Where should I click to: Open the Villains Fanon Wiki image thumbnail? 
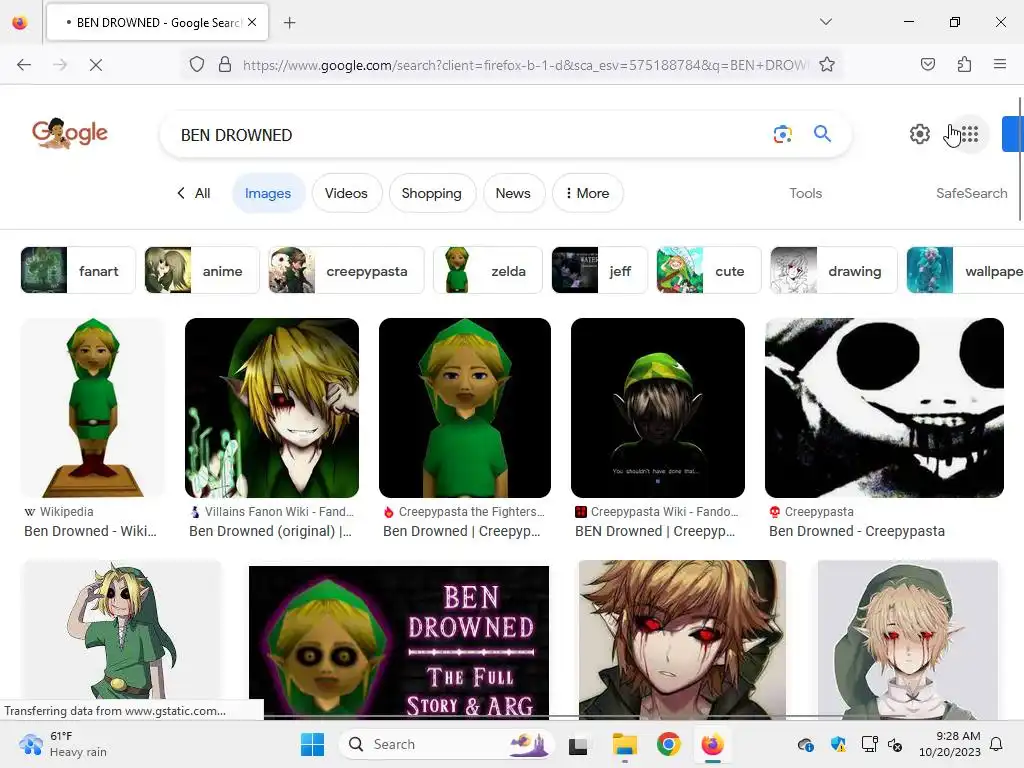pos(272,408)
